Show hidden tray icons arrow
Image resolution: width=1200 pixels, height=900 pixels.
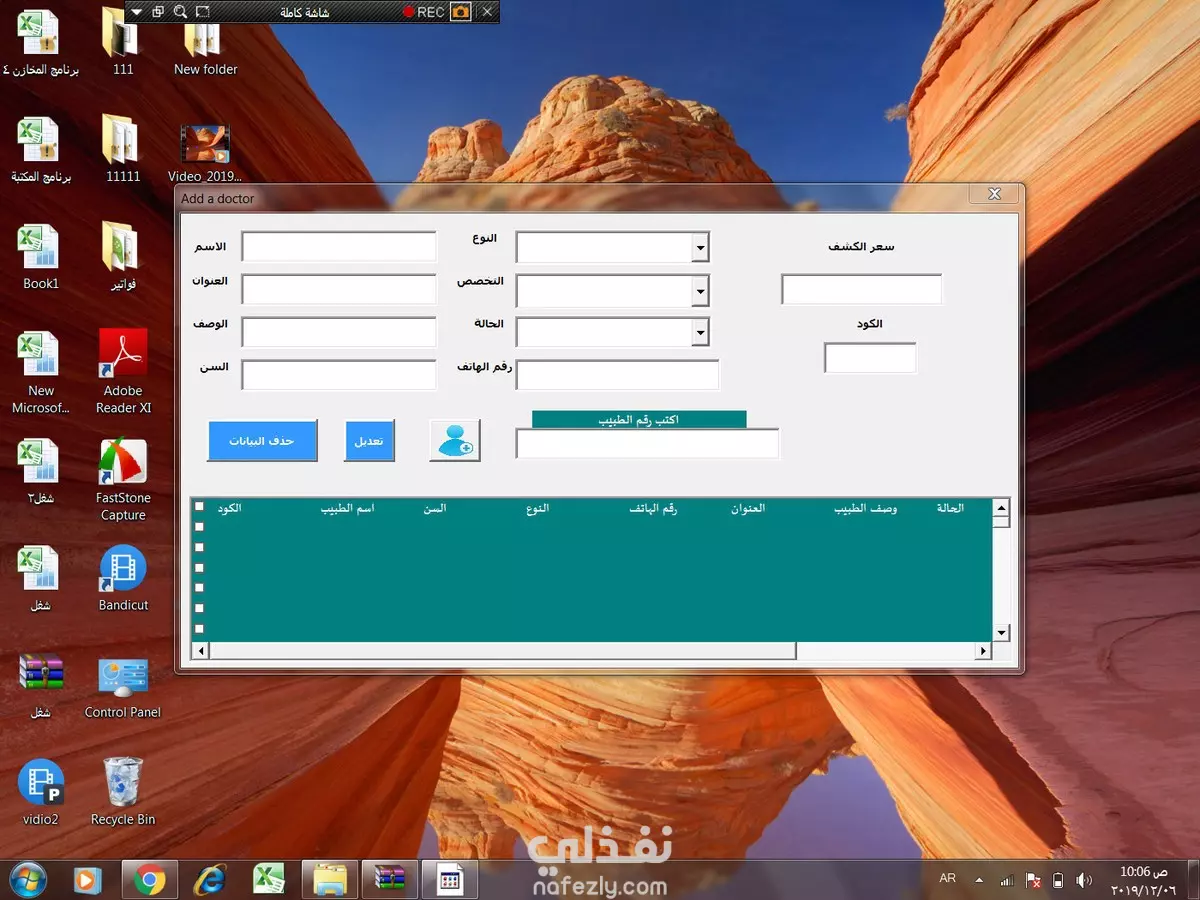(x=977, y=880)
